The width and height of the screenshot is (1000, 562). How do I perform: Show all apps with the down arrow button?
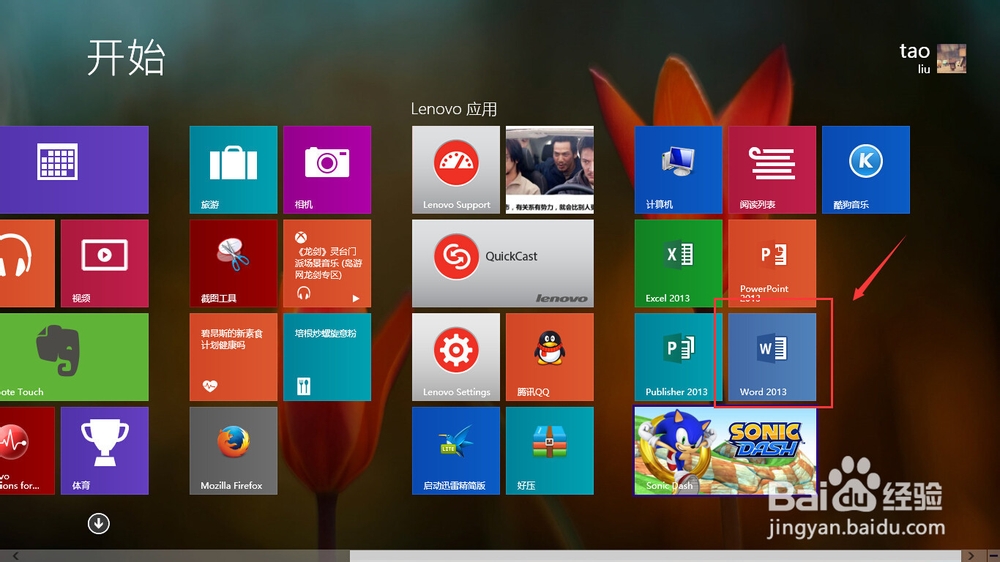tap(98, 524)
